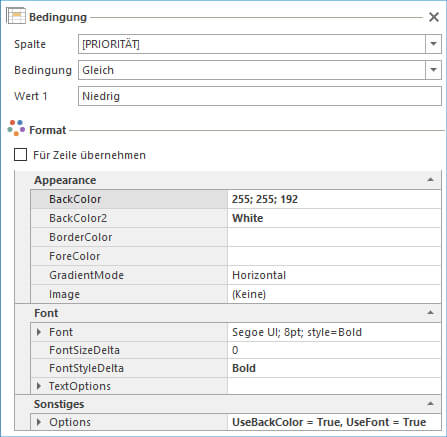Image resolution: width=447 pixels, height=437 pixels.
Task: Select the FontSizeDelta property label
Action: tap(84, 350)
